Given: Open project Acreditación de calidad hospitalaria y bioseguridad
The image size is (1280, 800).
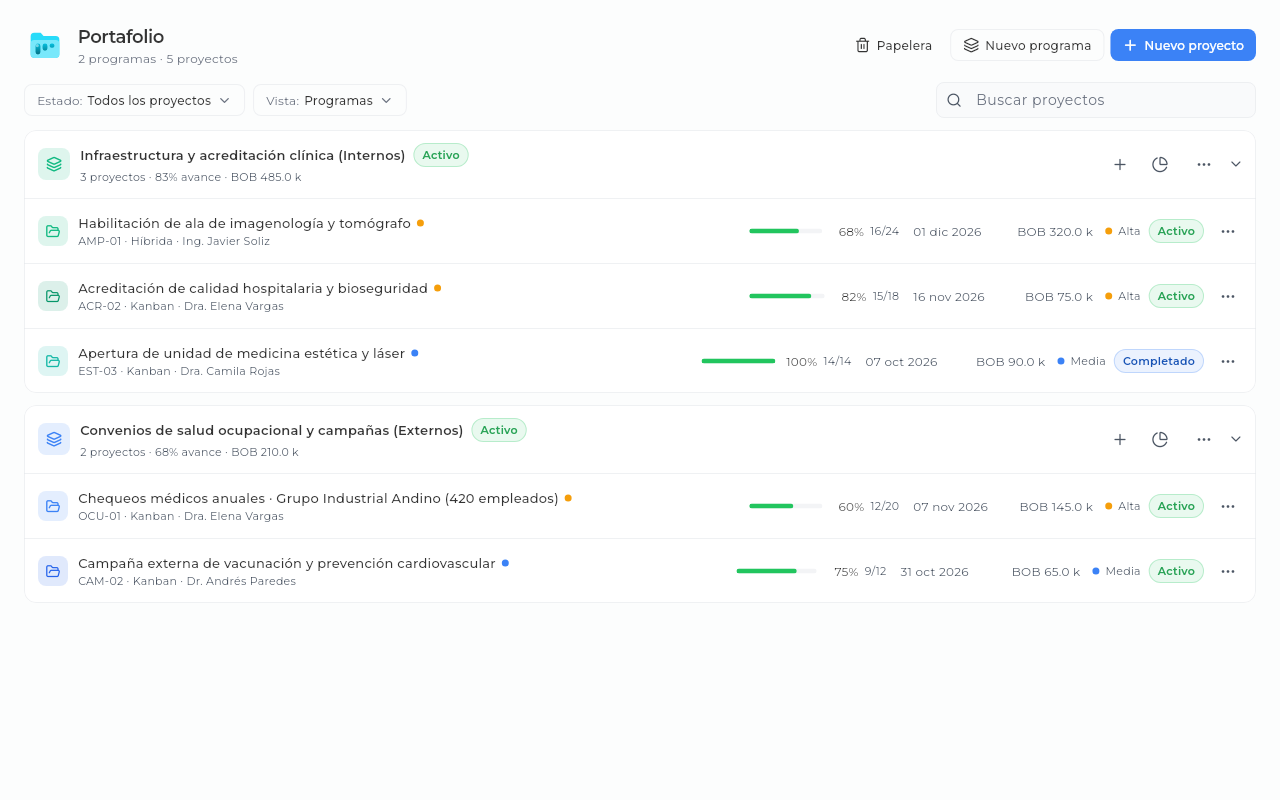Looking at the screenshot, I should [253, 288].
